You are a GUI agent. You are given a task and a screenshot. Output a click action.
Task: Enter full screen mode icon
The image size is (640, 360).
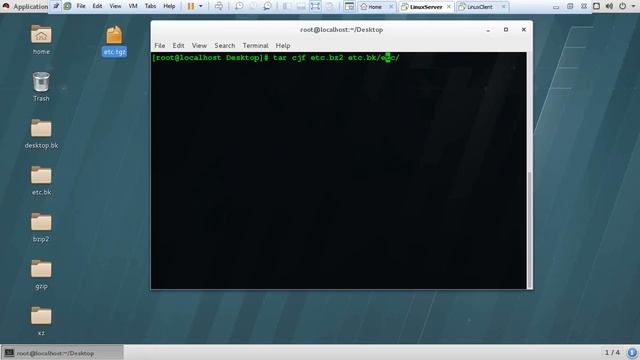[x=315, y=6]
